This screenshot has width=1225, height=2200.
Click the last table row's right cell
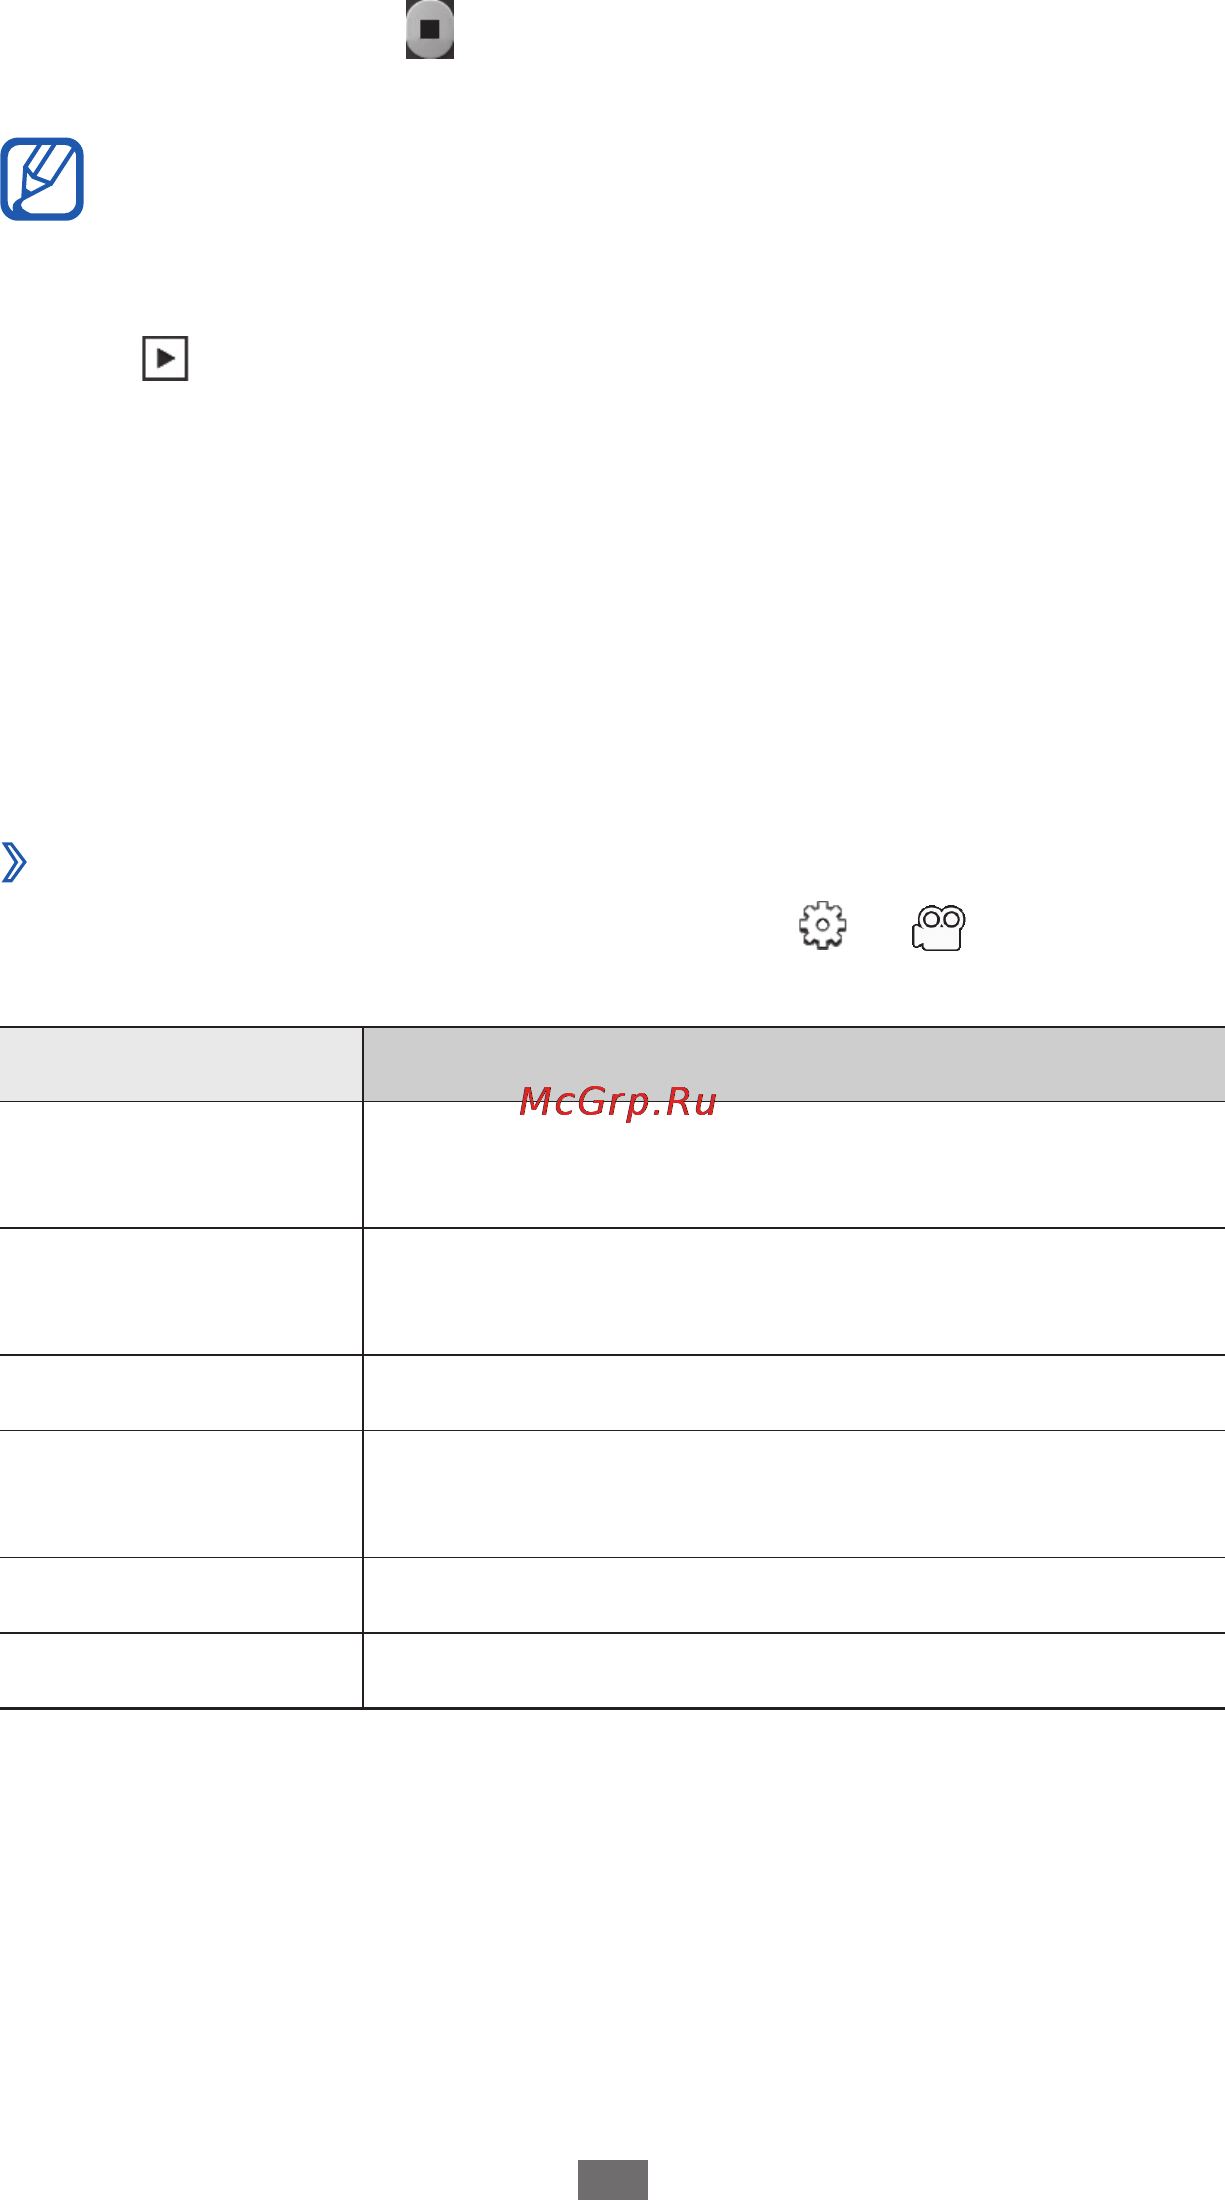coord(794,1671)
